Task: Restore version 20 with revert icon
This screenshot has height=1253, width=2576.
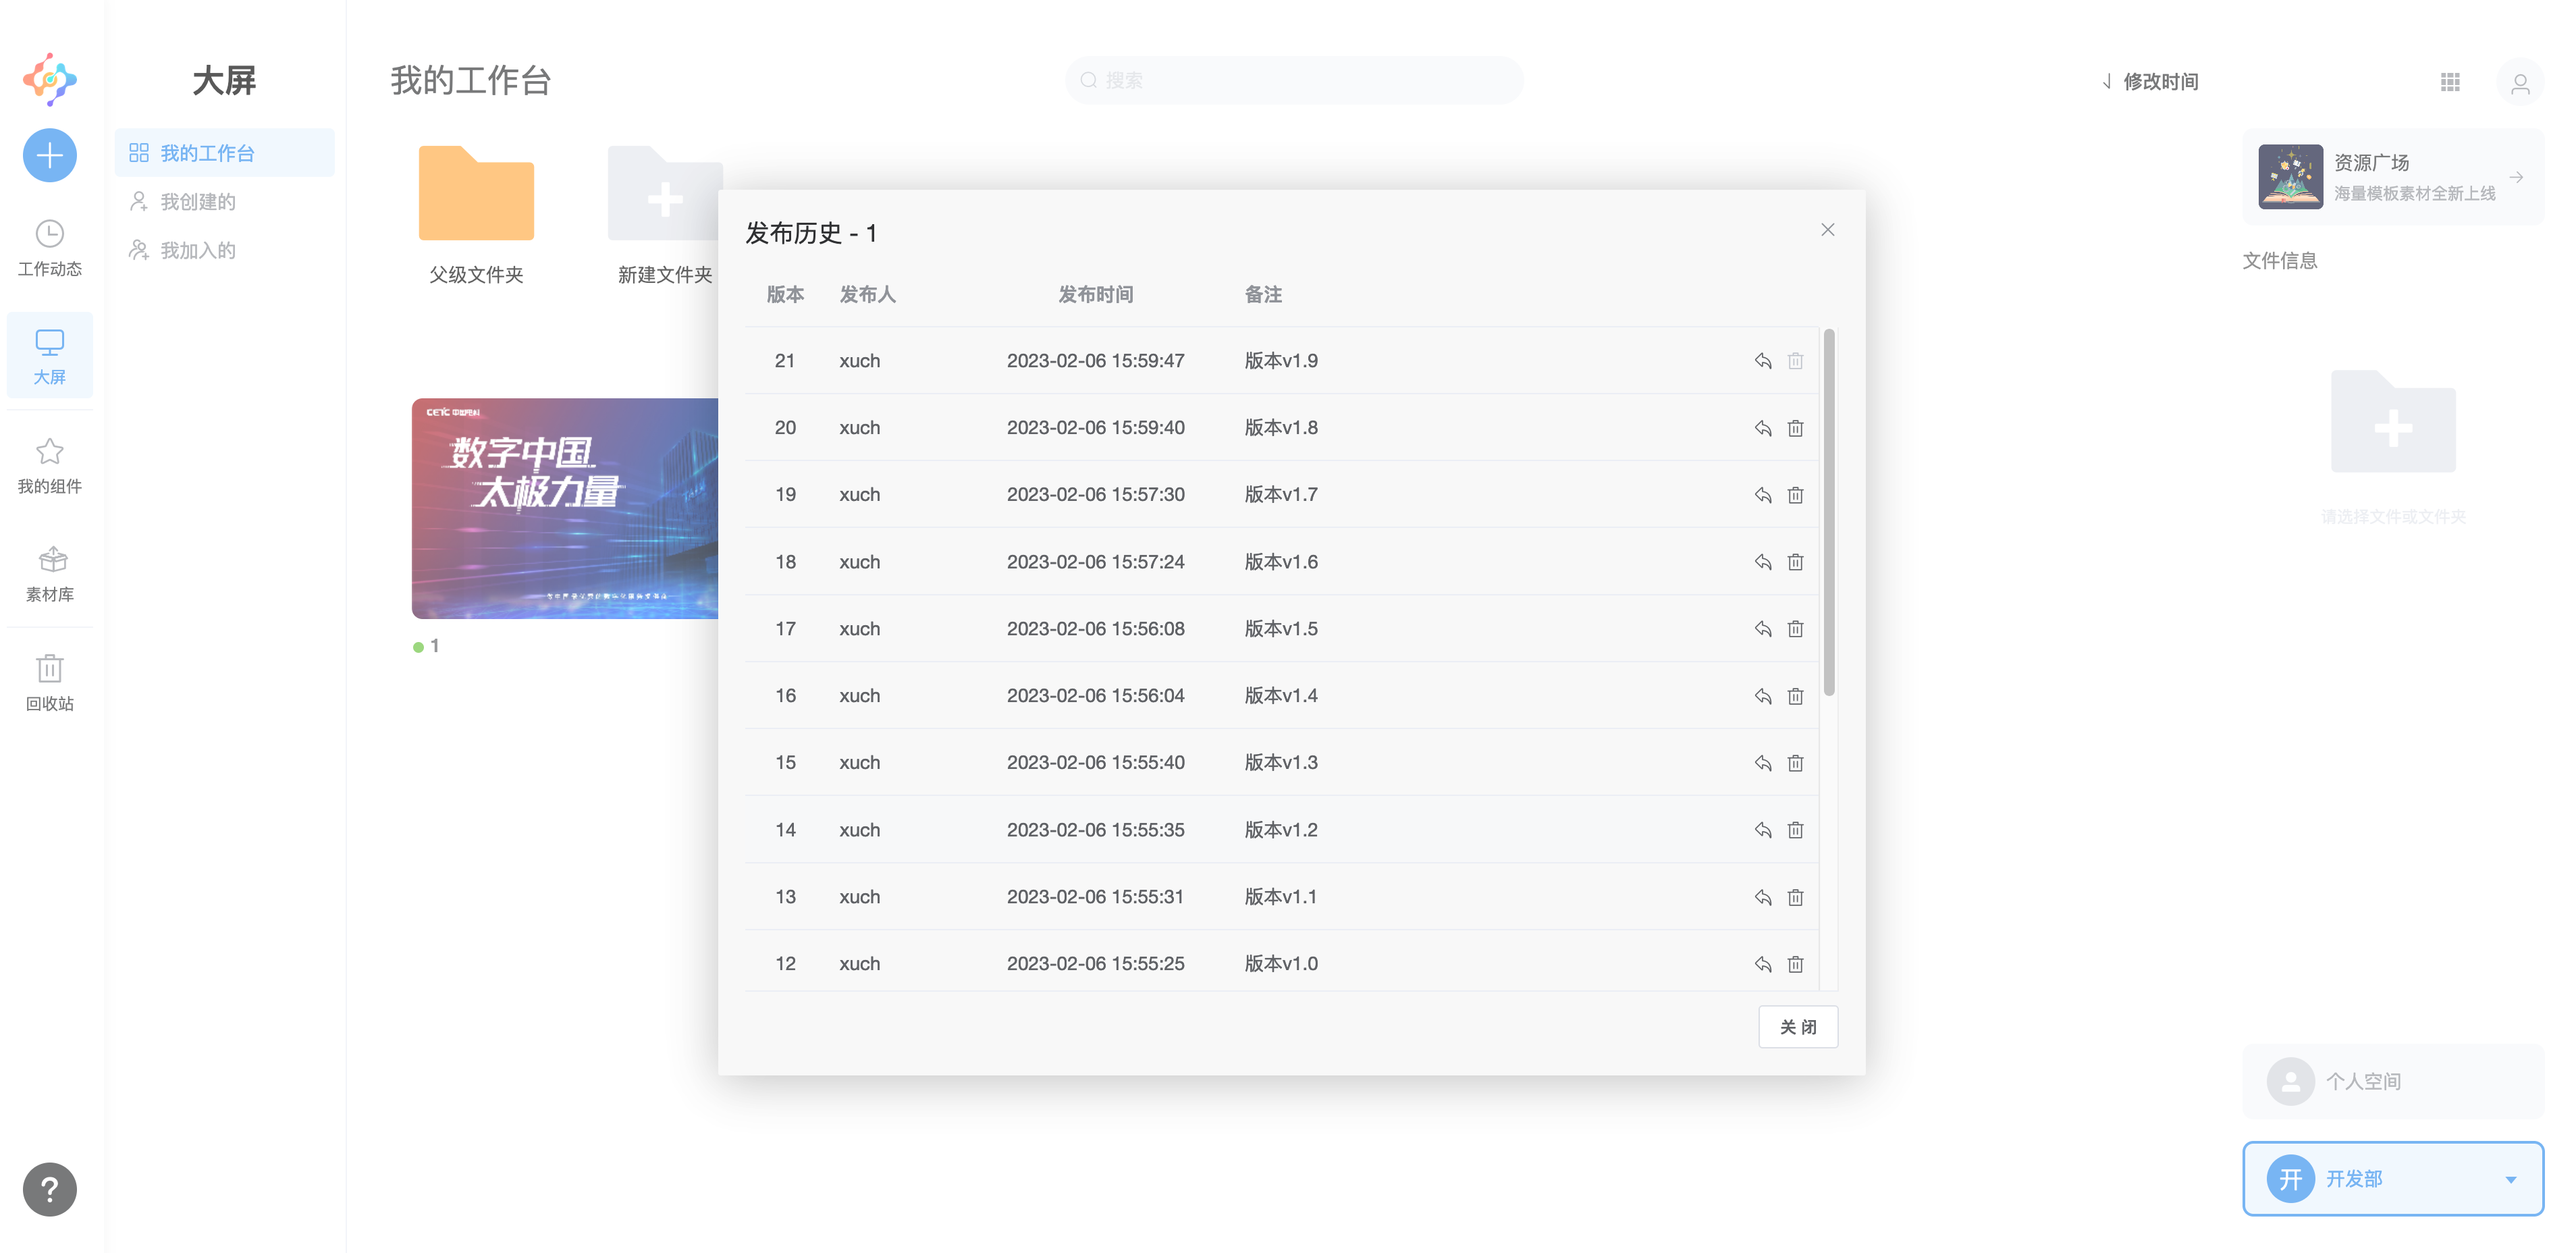Action: point(1763,428)
